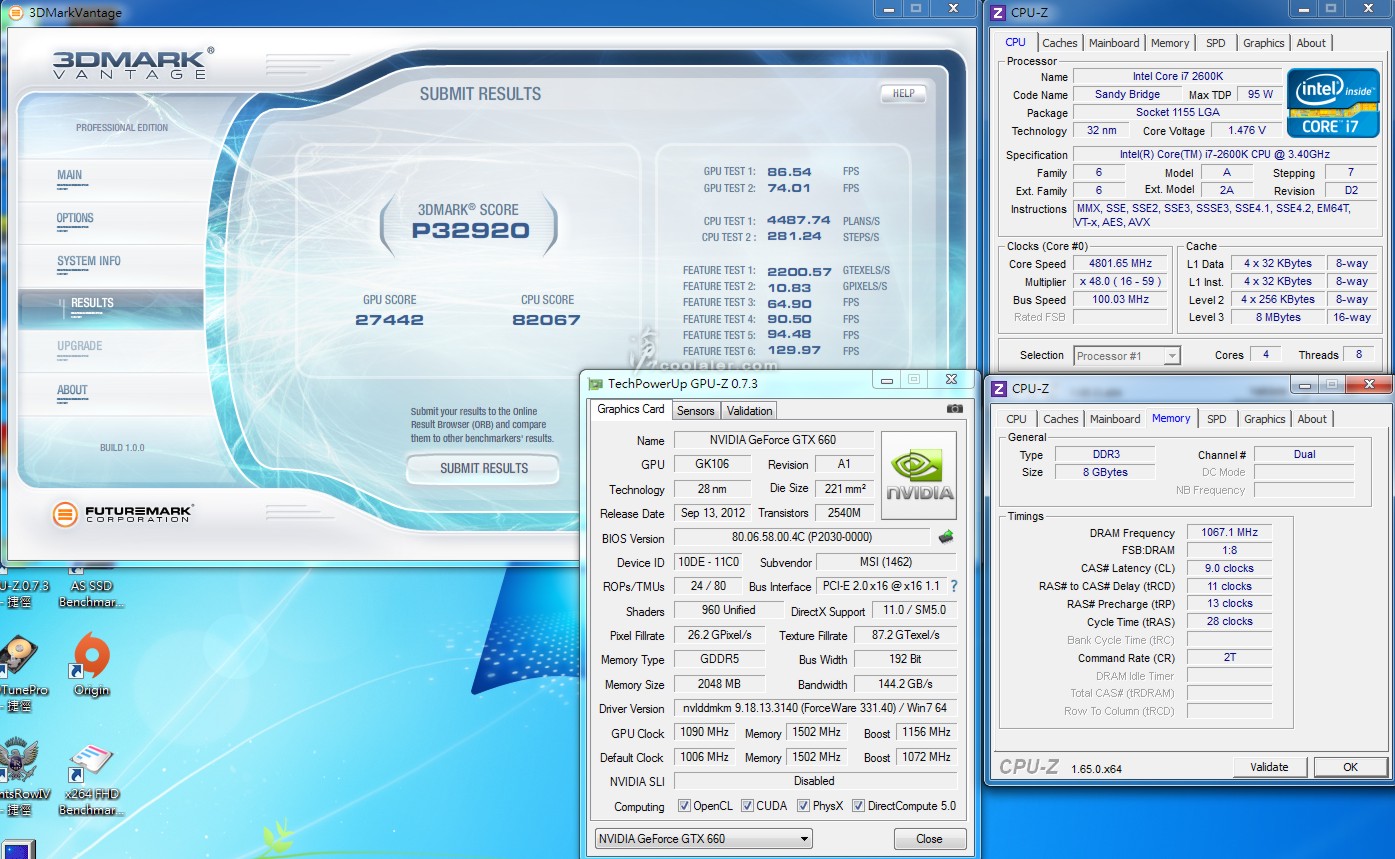Screen dimensions: 1395x859
Task: Open Mainboard tab in the CPU-Z processor window
Action: coord(1114,43)
